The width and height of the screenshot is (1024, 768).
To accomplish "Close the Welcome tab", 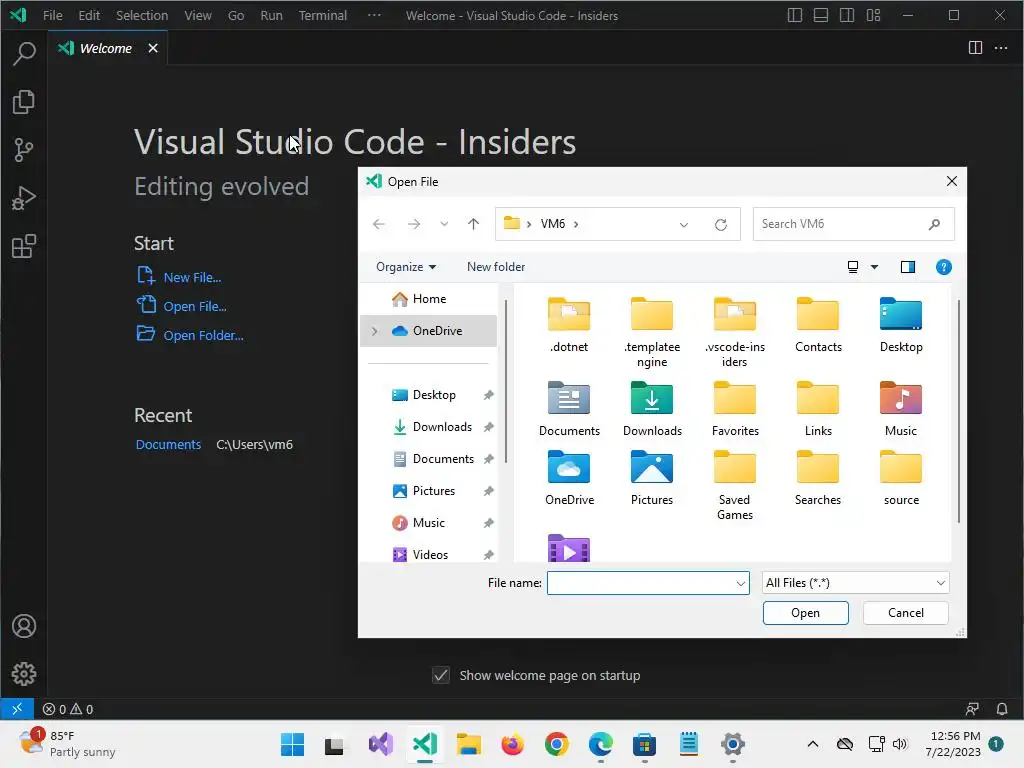I will tap(153, 48).
